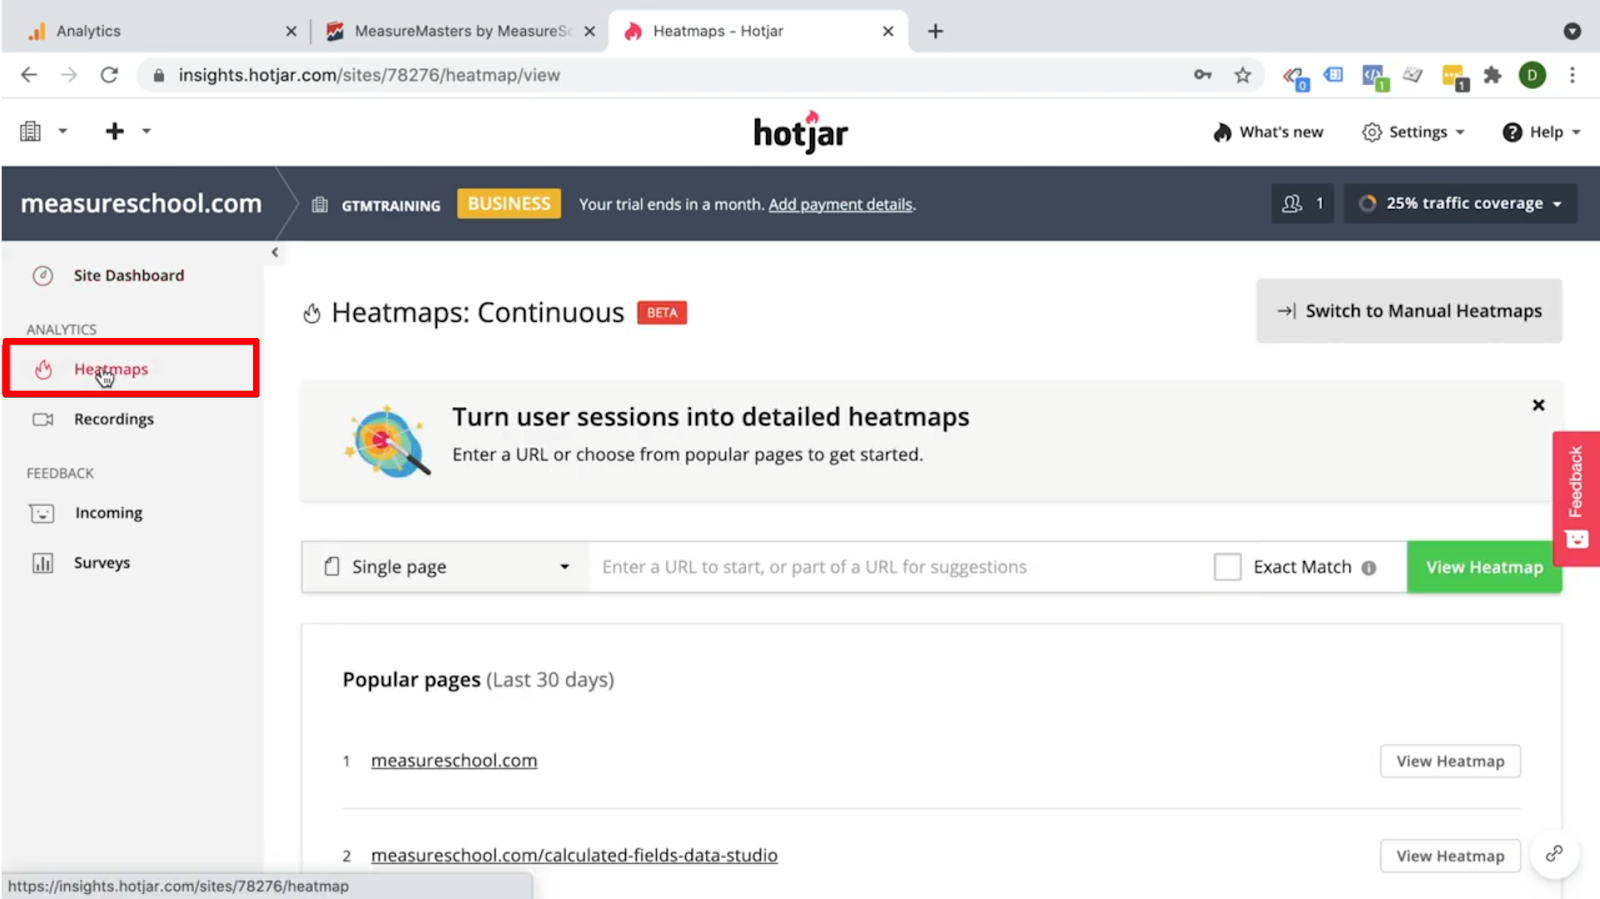Open the team members count button
Screen dimensions: 1600x899
tap(1302, 203)
